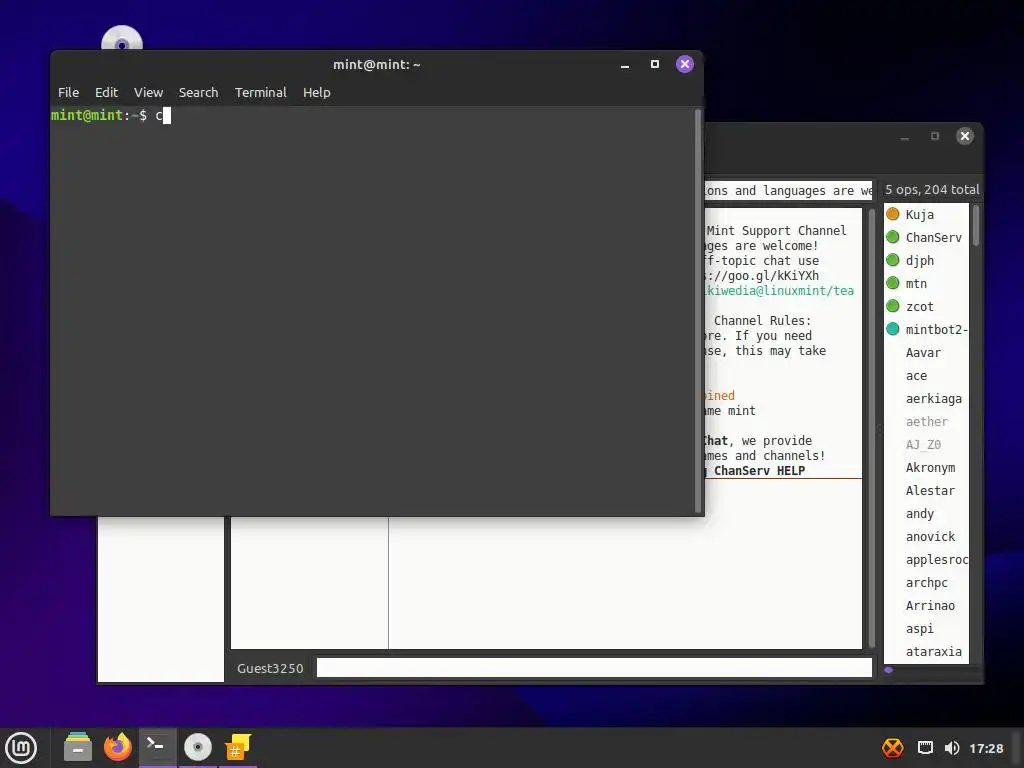1024x768 pixels.
Task: Select user Aavar in the user list
Action: (926, 353)
